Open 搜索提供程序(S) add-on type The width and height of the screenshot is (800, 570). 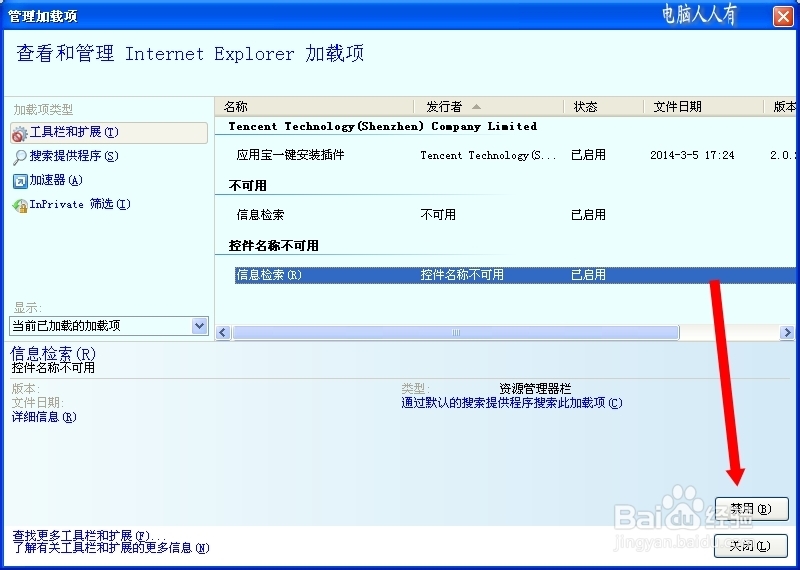point(74,156)
